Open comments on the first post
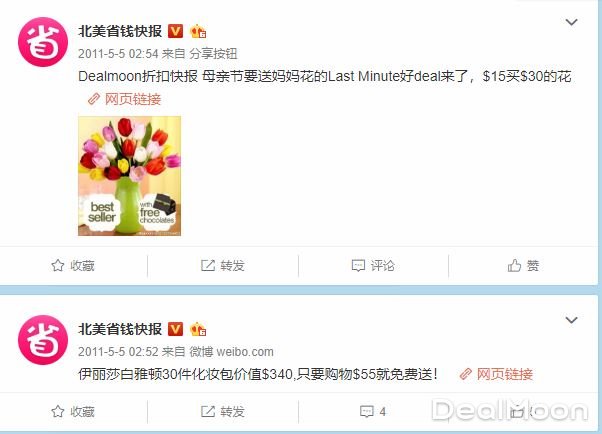Viewport: 602px width, 434px height. [373, 265]
